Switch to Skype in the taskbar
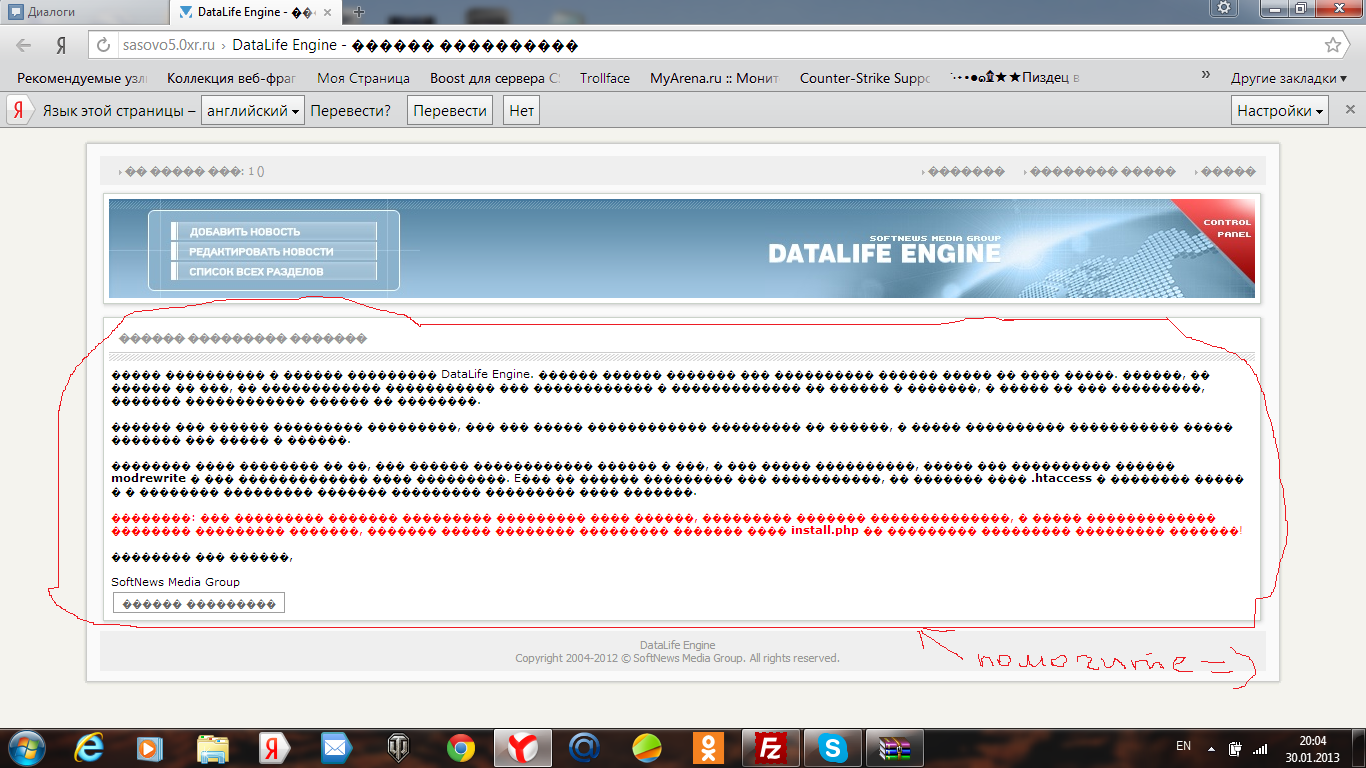Image resolution: width=1366 pixels, height=768 pixels. [832, 747]
